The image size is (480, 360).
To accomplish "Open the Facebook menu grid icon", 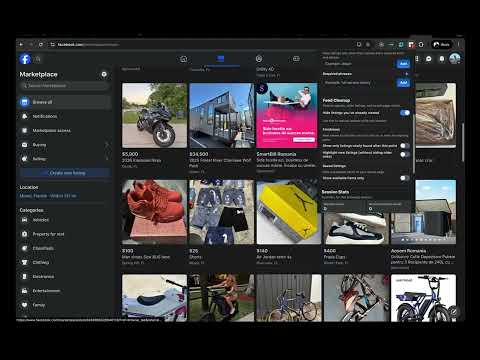I will click(x=417, y=59).
